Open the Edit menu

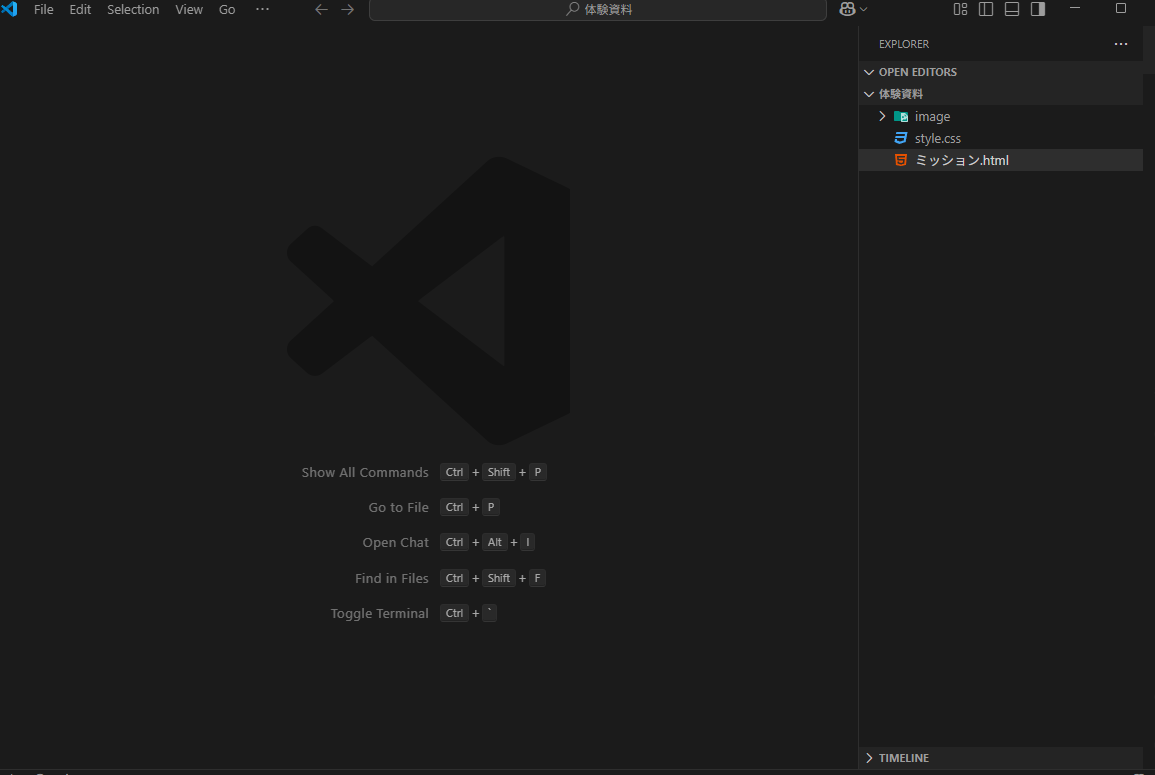pyautogui.click(x=80, y=10)
